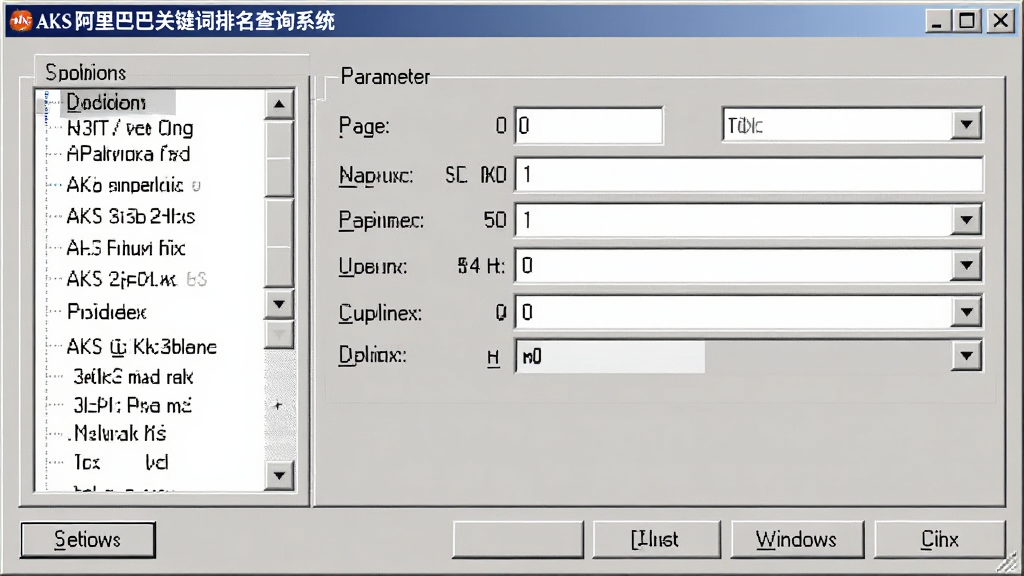The image size is (1024, 576).
Task: Maximize the AKS window
Action: point(967,21)
